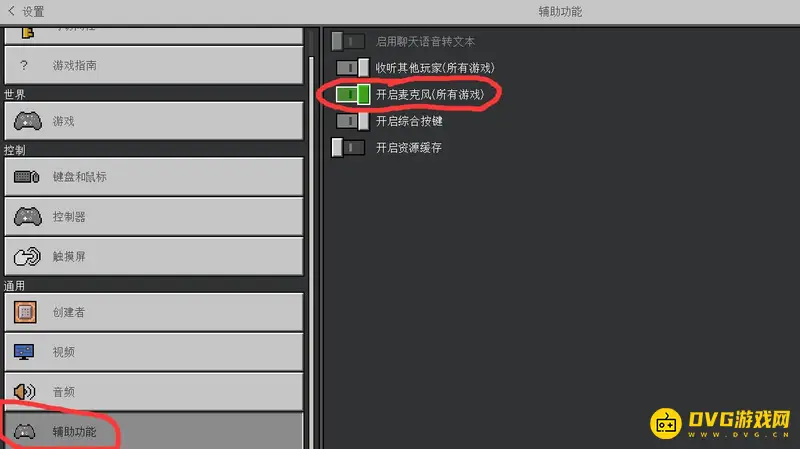This screenshot has height=449, width=800.
Task: Open the 辅助功能 settings tab
Action: tap(154, 431)
